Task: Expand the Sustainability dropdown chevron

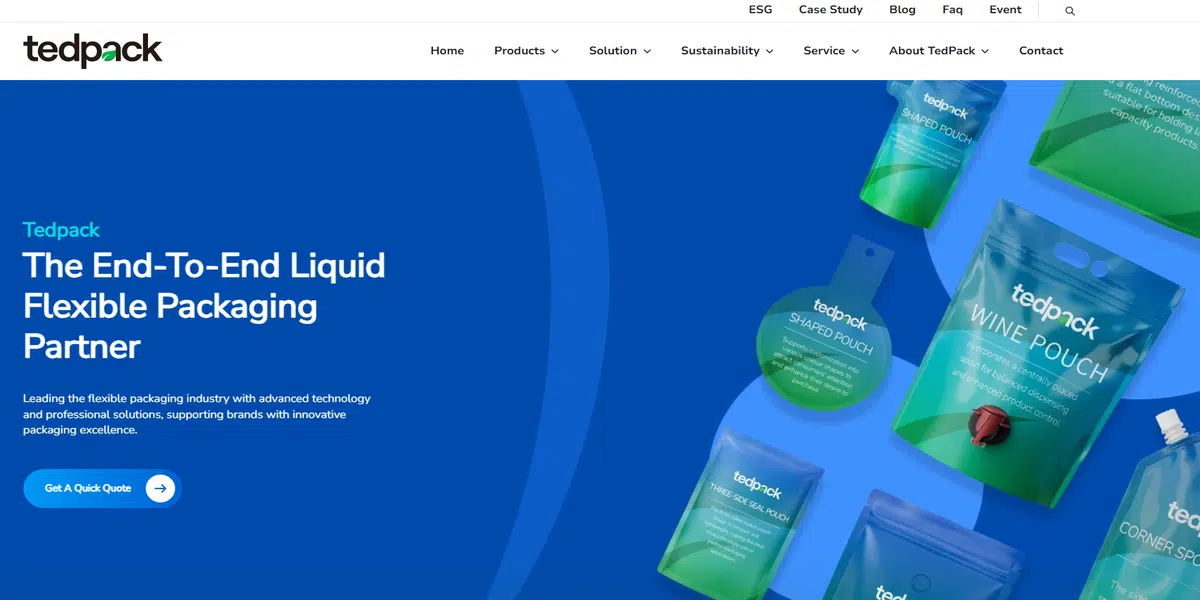Action: tap(769, 51)
